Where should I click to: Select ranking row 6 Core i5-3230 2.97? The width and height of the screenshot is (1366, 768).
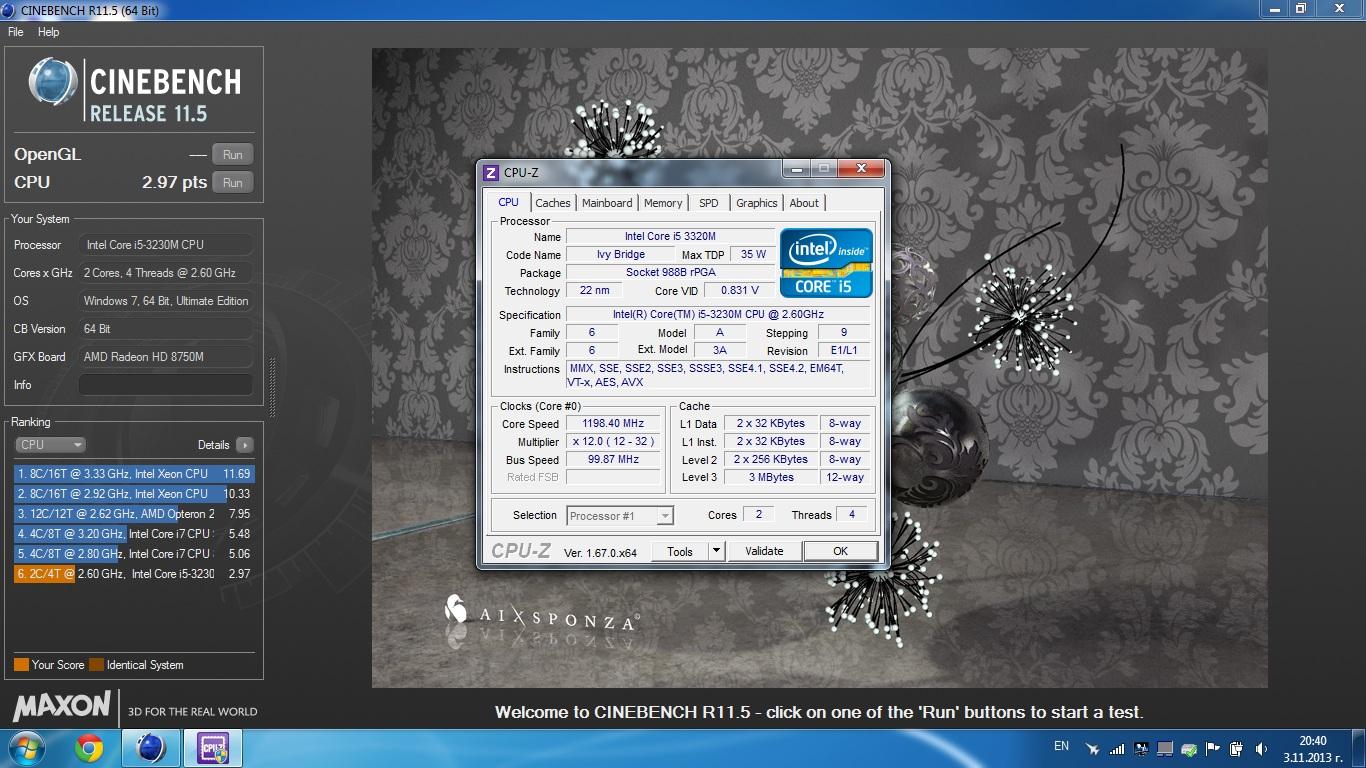tap(134, 574)
